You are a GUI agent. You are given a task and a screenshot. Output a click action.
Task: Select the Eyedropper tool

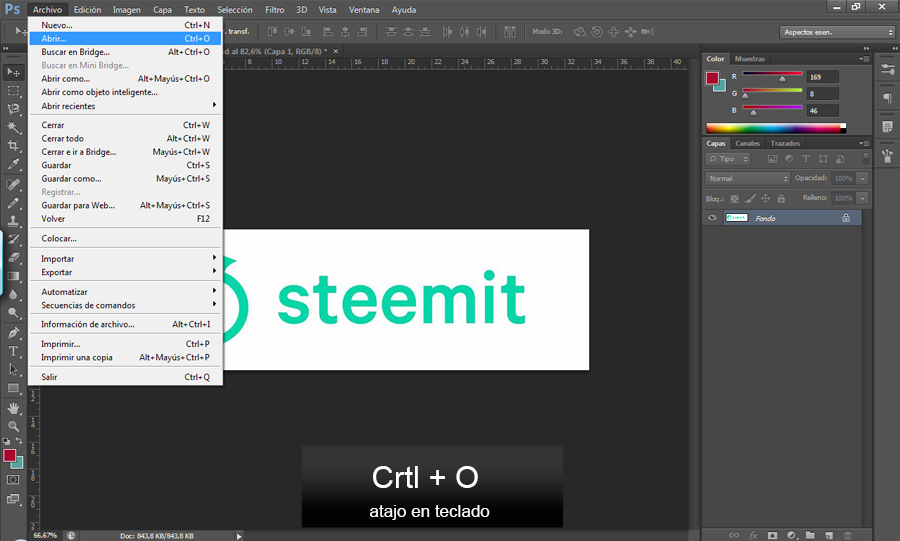(13, 164)
